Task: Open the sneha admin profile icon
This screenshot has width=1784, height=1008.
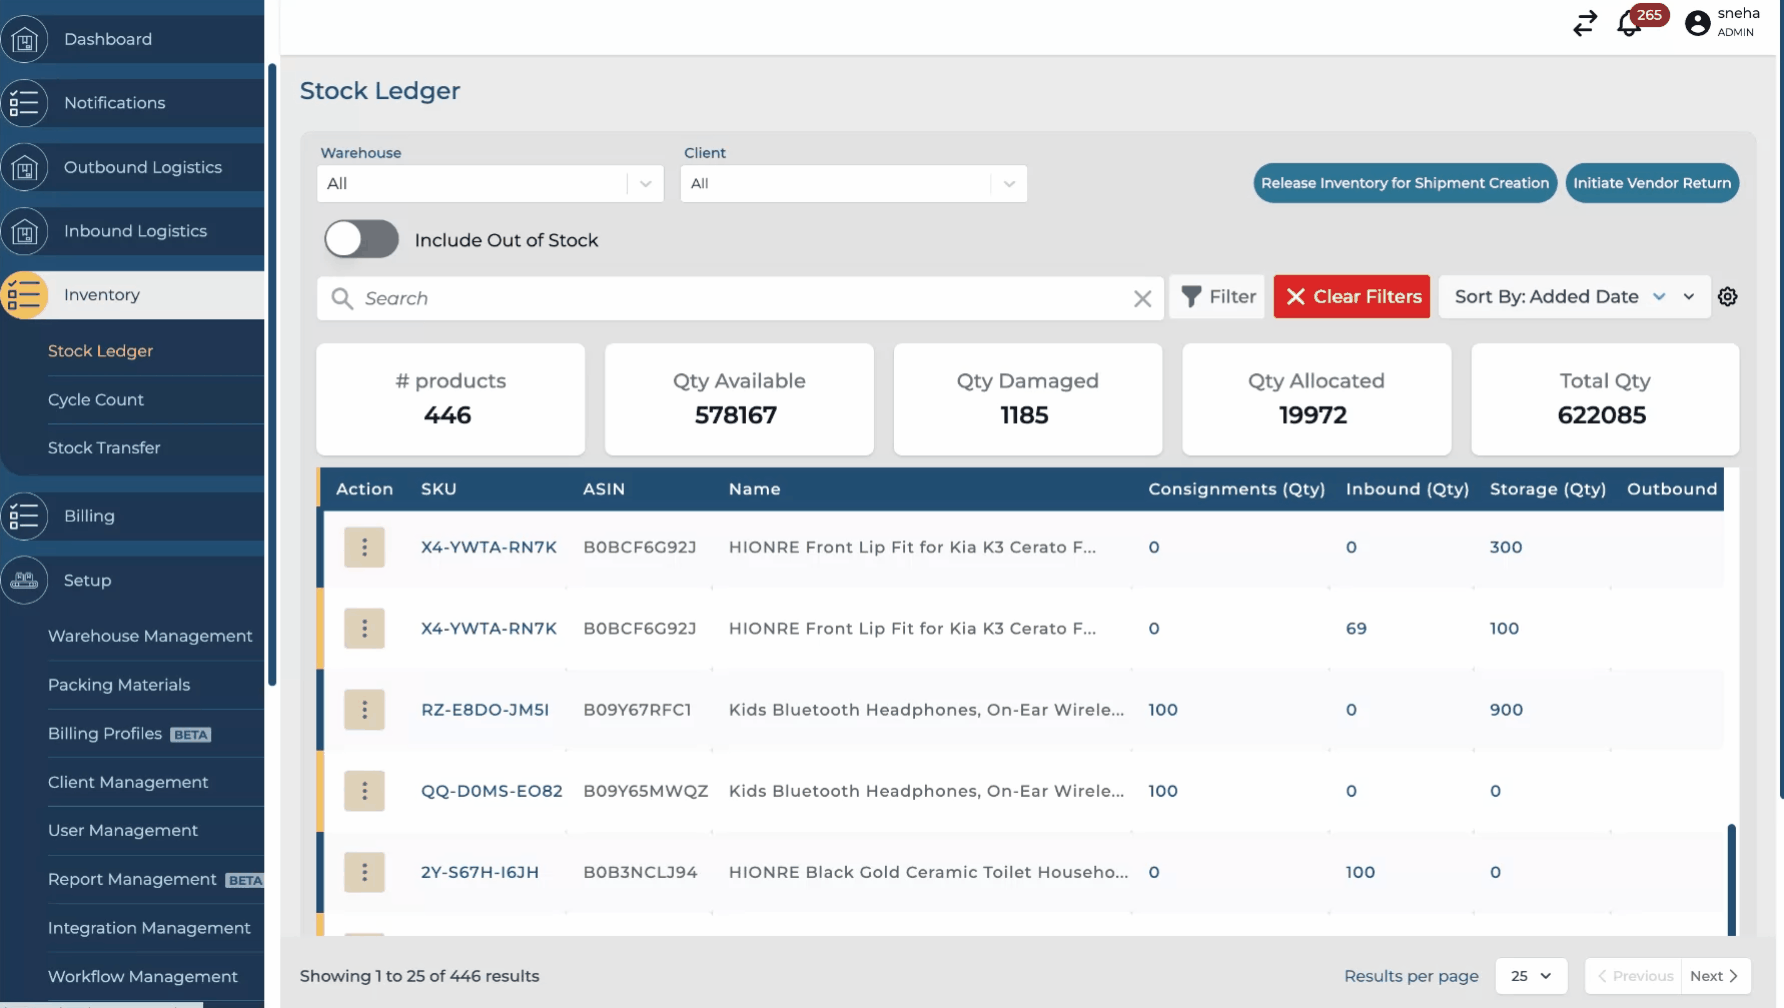Action: [x=1697, y=23]
